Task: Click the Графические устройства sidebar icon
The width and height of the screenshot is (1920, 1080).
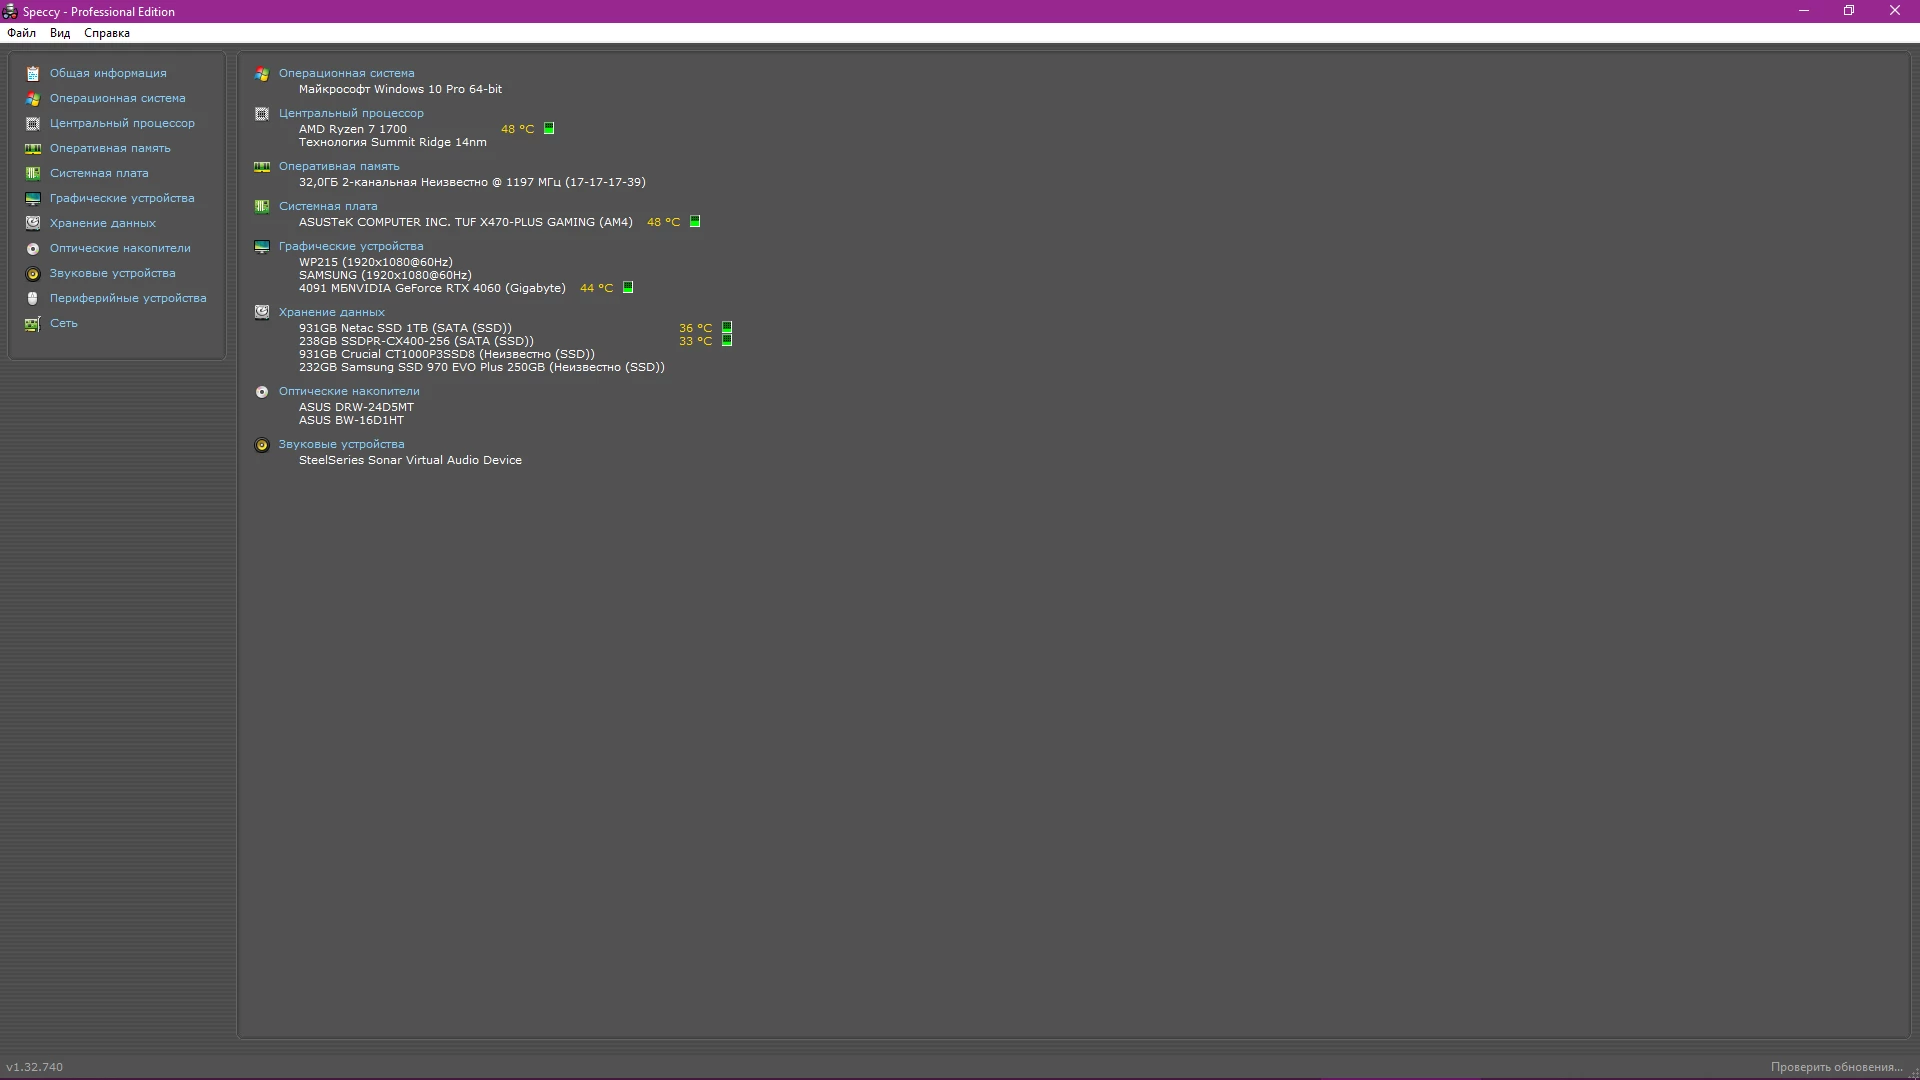Action: [x=33, y=199]
